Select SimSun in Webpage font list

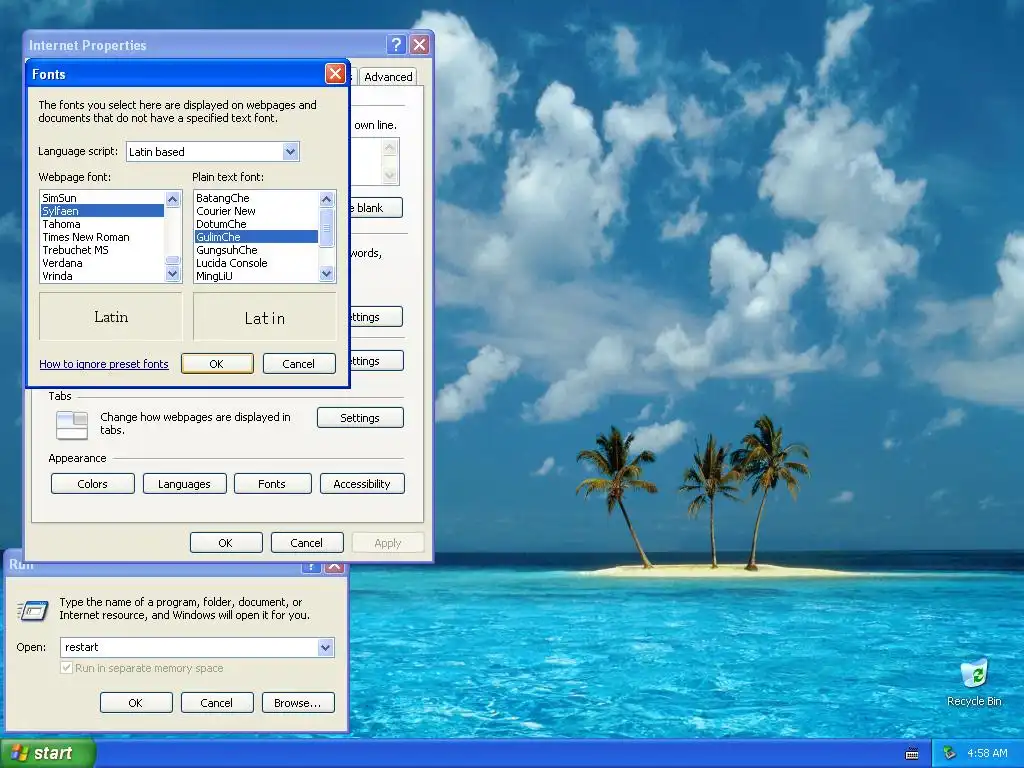click(102, 198)
